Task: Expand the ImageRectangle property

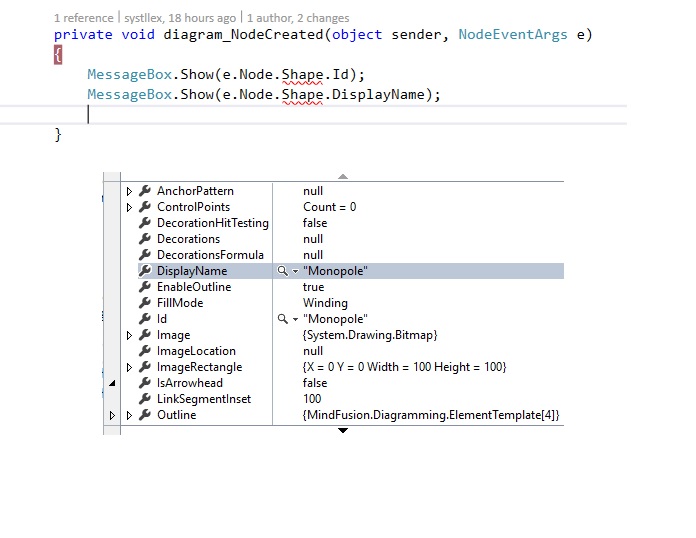Action: (x=129, y=367)
